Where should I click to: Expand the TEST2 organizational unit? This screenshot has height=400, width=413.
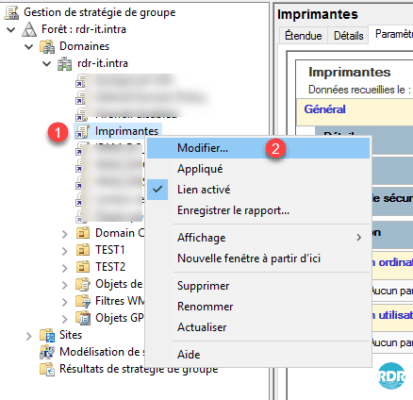click(65, 268)
